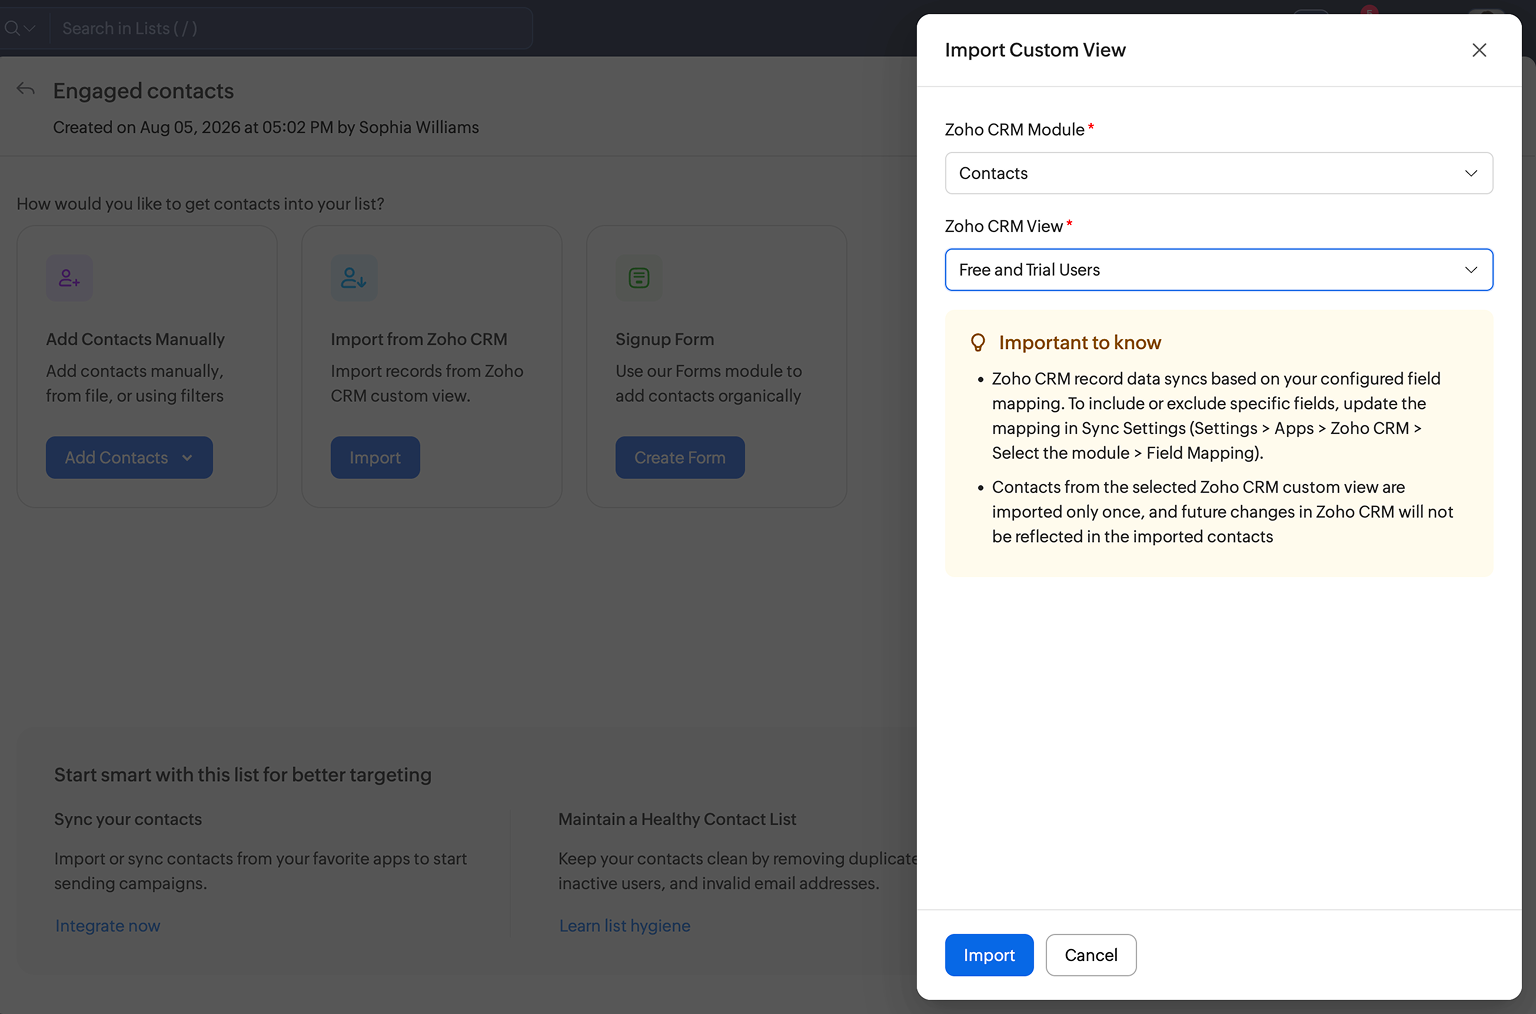Viewport: 1536px width, 1014px height.
Task: Close the Import Custom View dialog
Action: (1479, 50)
